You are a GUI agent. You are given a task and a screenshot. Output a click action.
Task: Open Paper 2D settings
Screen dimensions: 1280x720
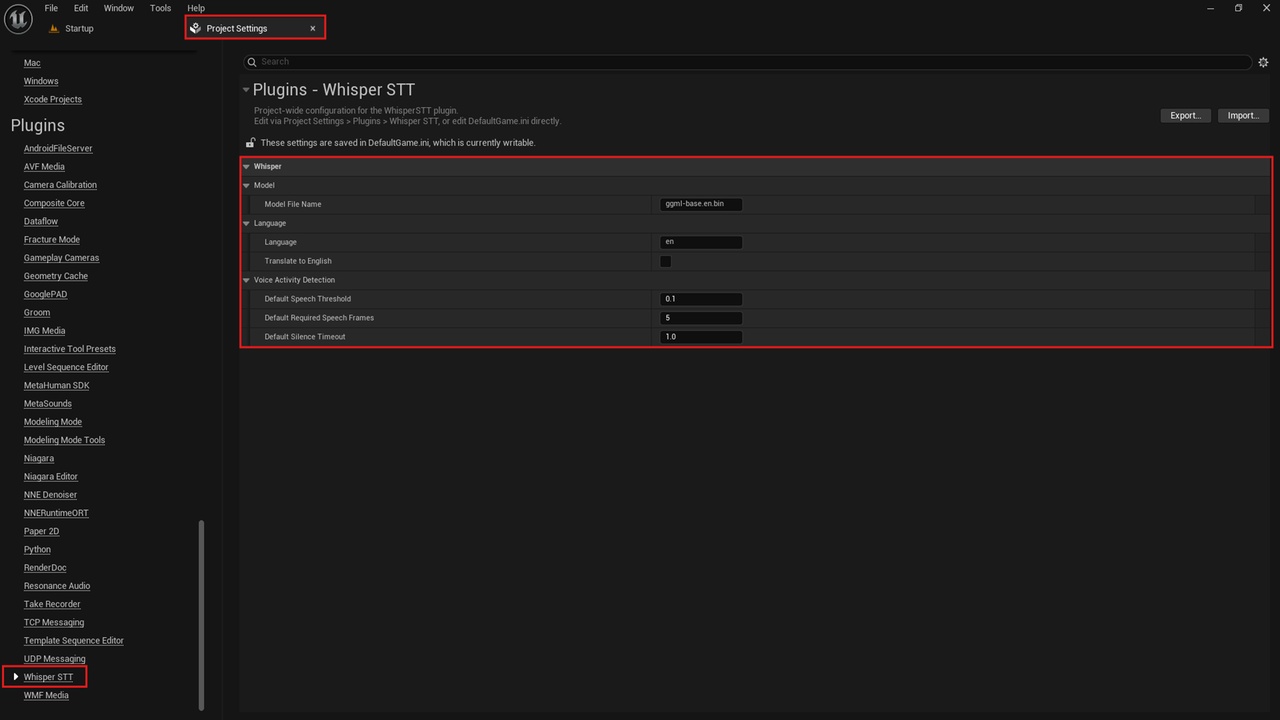pyautogui.click(x=42, y=532)
